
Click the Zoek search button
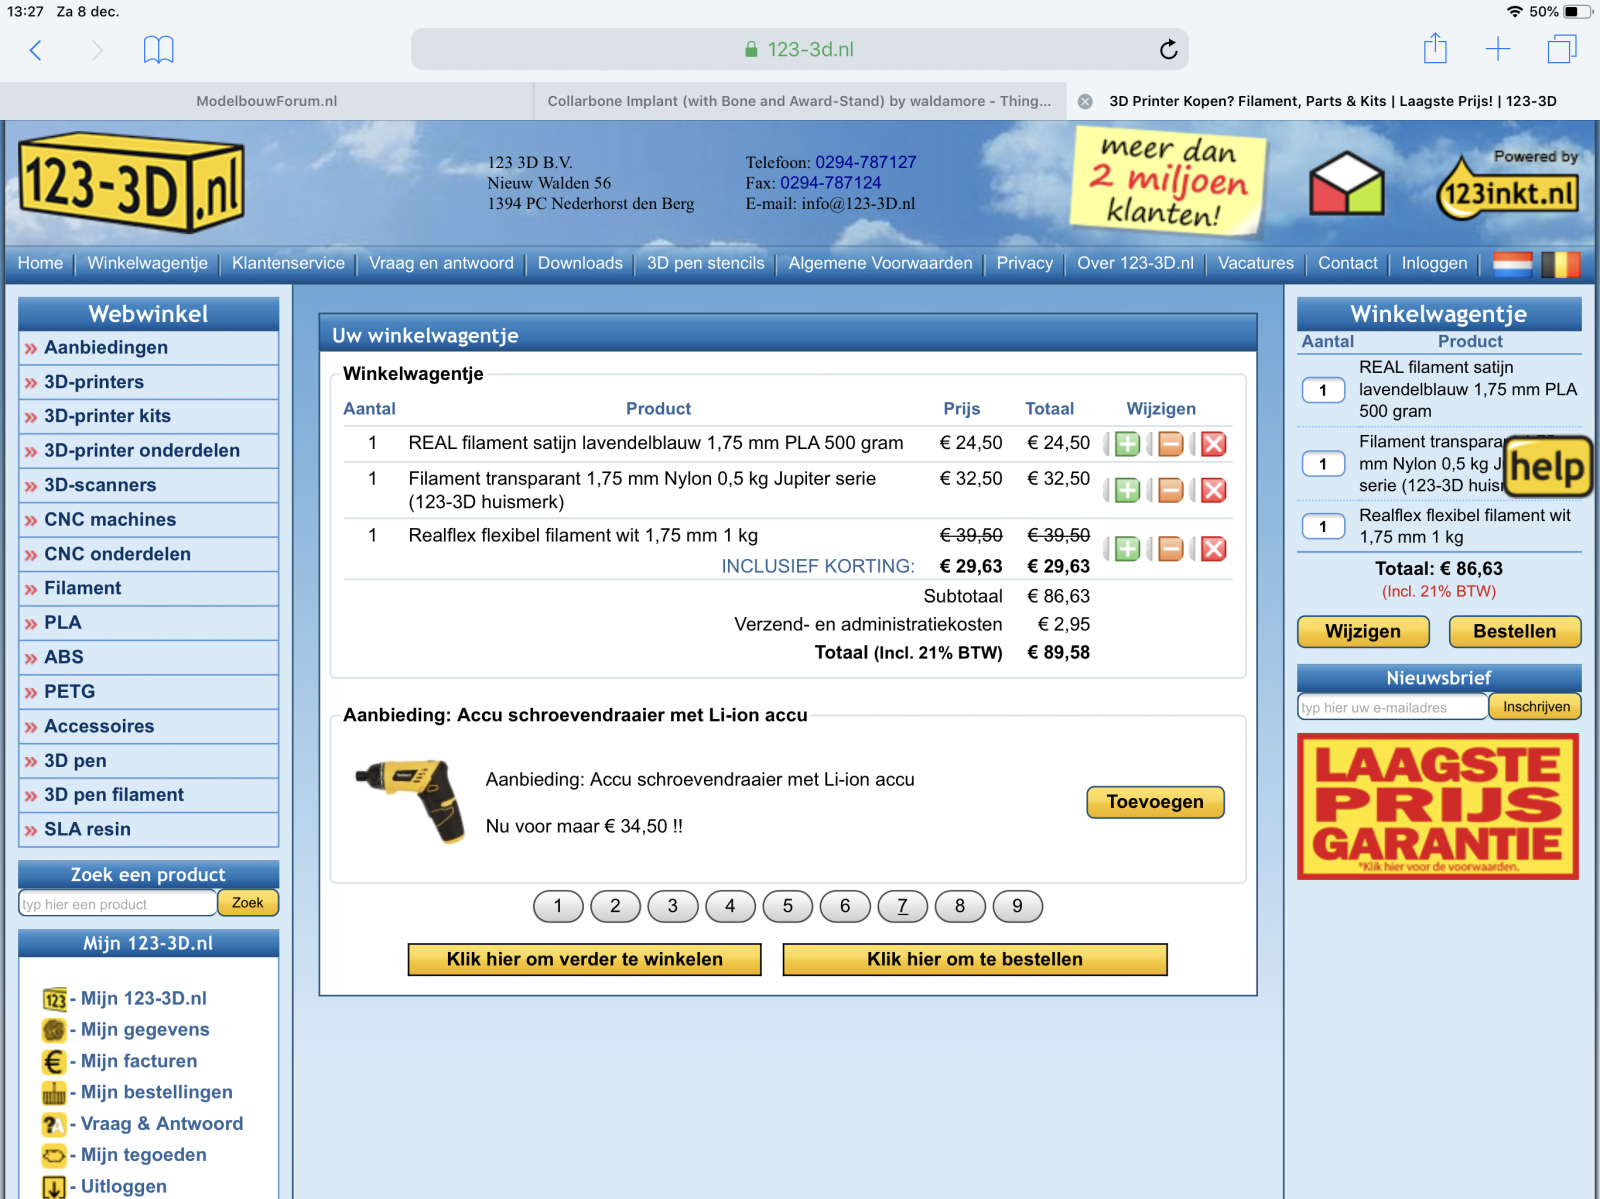[x=248, y=903]
